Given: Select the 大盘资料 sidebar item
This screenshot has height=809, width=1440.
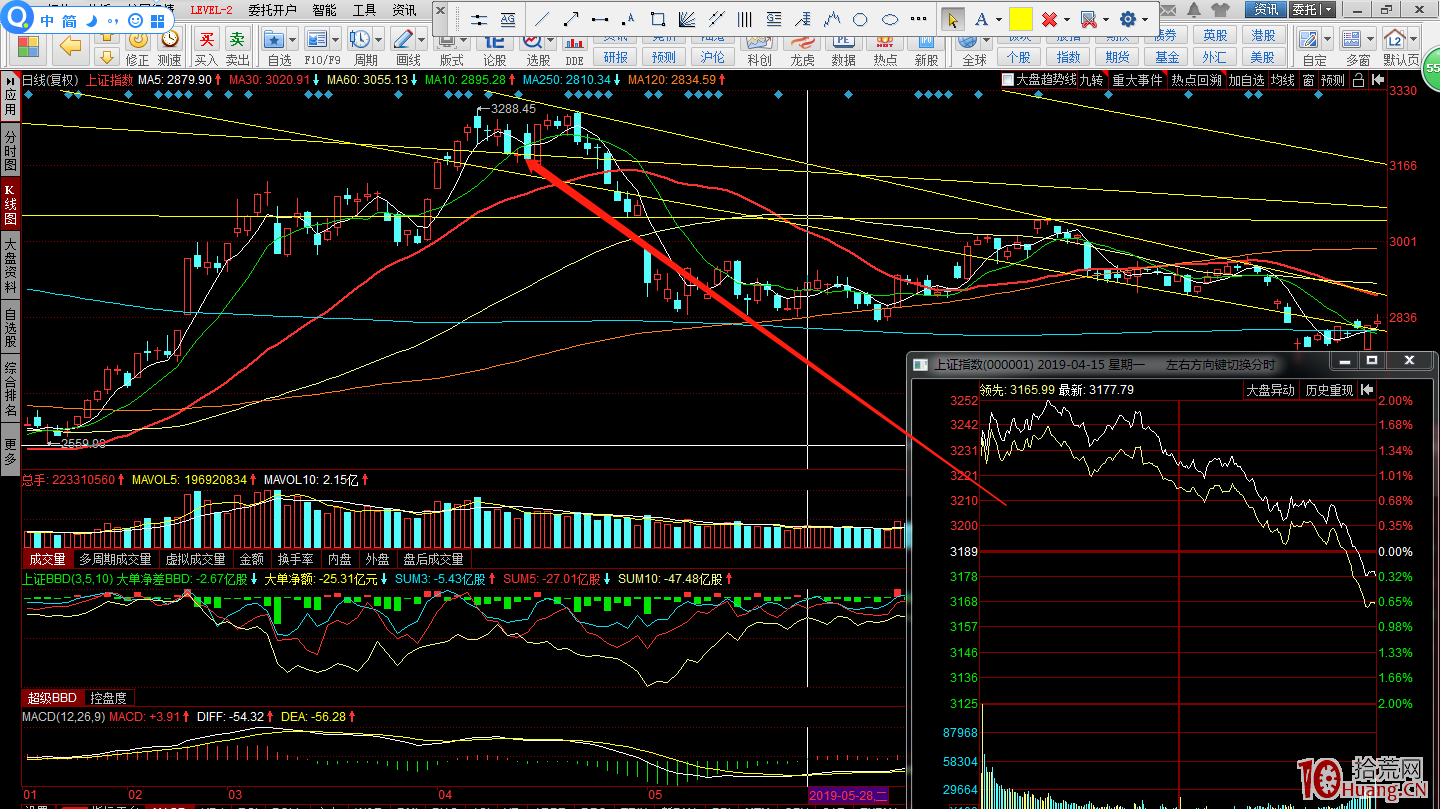Looking at the screenshot, I should point(10,264).
